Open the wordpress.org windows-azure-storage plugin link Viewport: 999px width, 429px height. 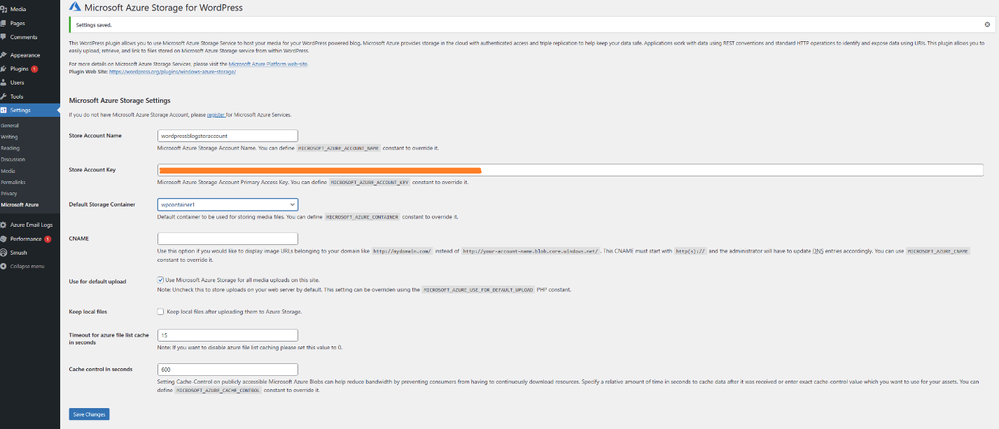pyautogui.click(x=173, y=72)
